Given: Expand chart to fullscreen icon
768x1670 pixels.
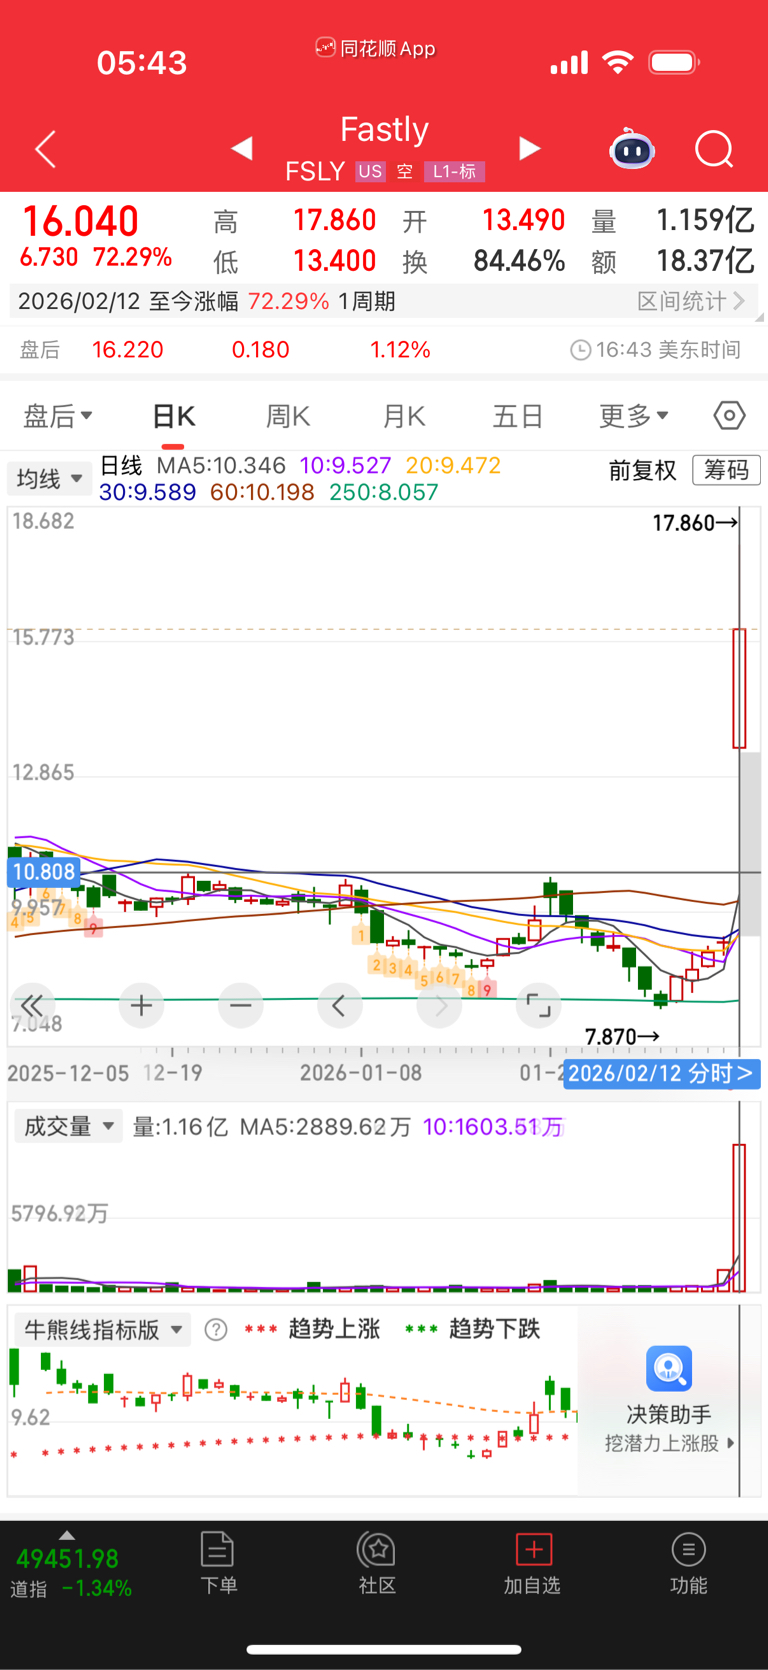Looking at the screenshot, I should pos(538,1005).
